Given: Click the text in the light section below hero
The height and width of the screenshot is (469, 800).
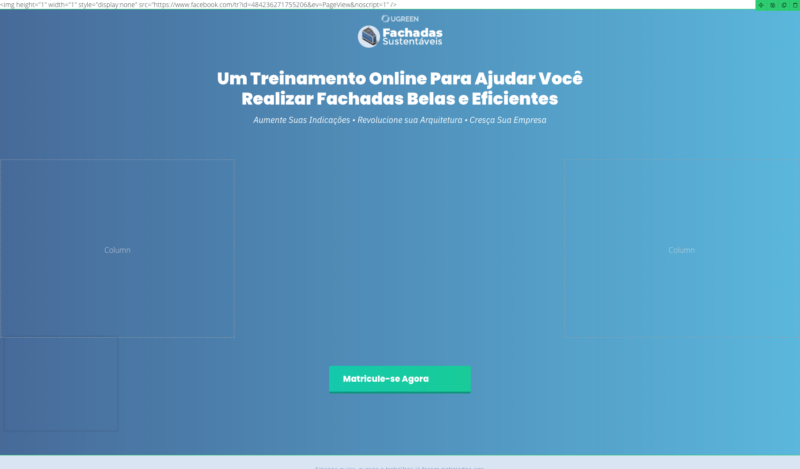Looking at the screenshot, I should [x=400, y=466].
